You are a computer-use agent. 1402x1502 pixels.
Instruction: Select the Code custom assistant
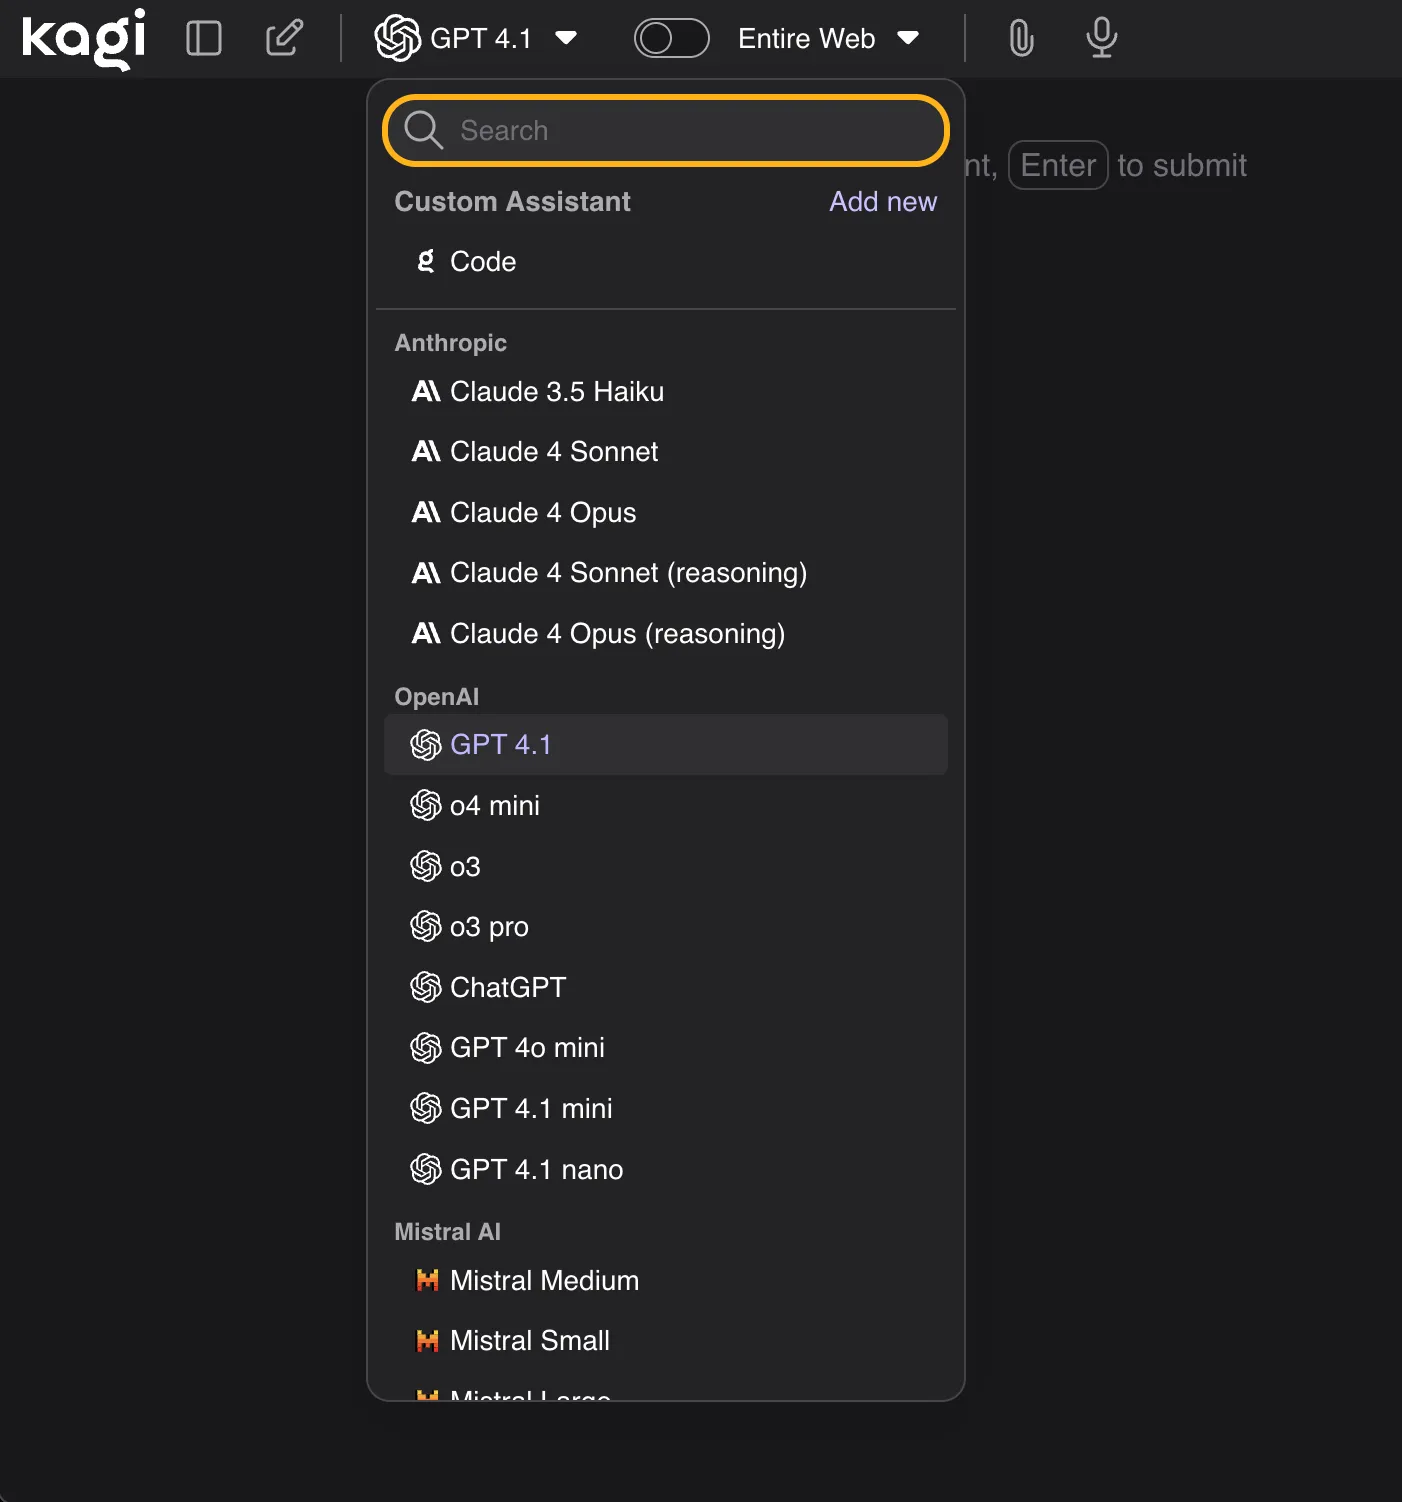click(482, 262)
